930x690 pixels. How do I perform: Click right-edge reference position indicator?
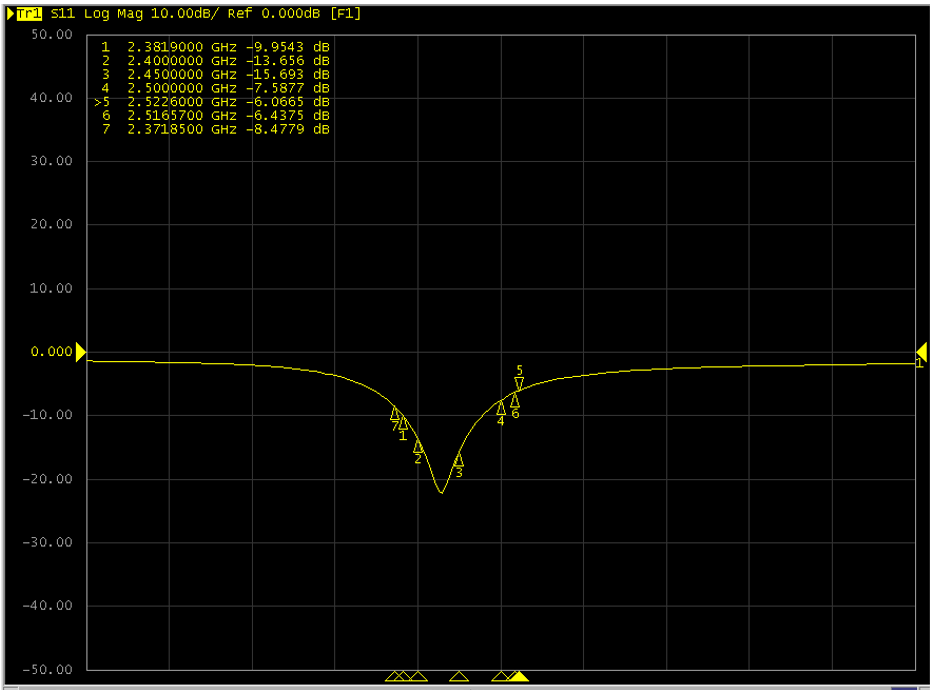tap(921, 351)
